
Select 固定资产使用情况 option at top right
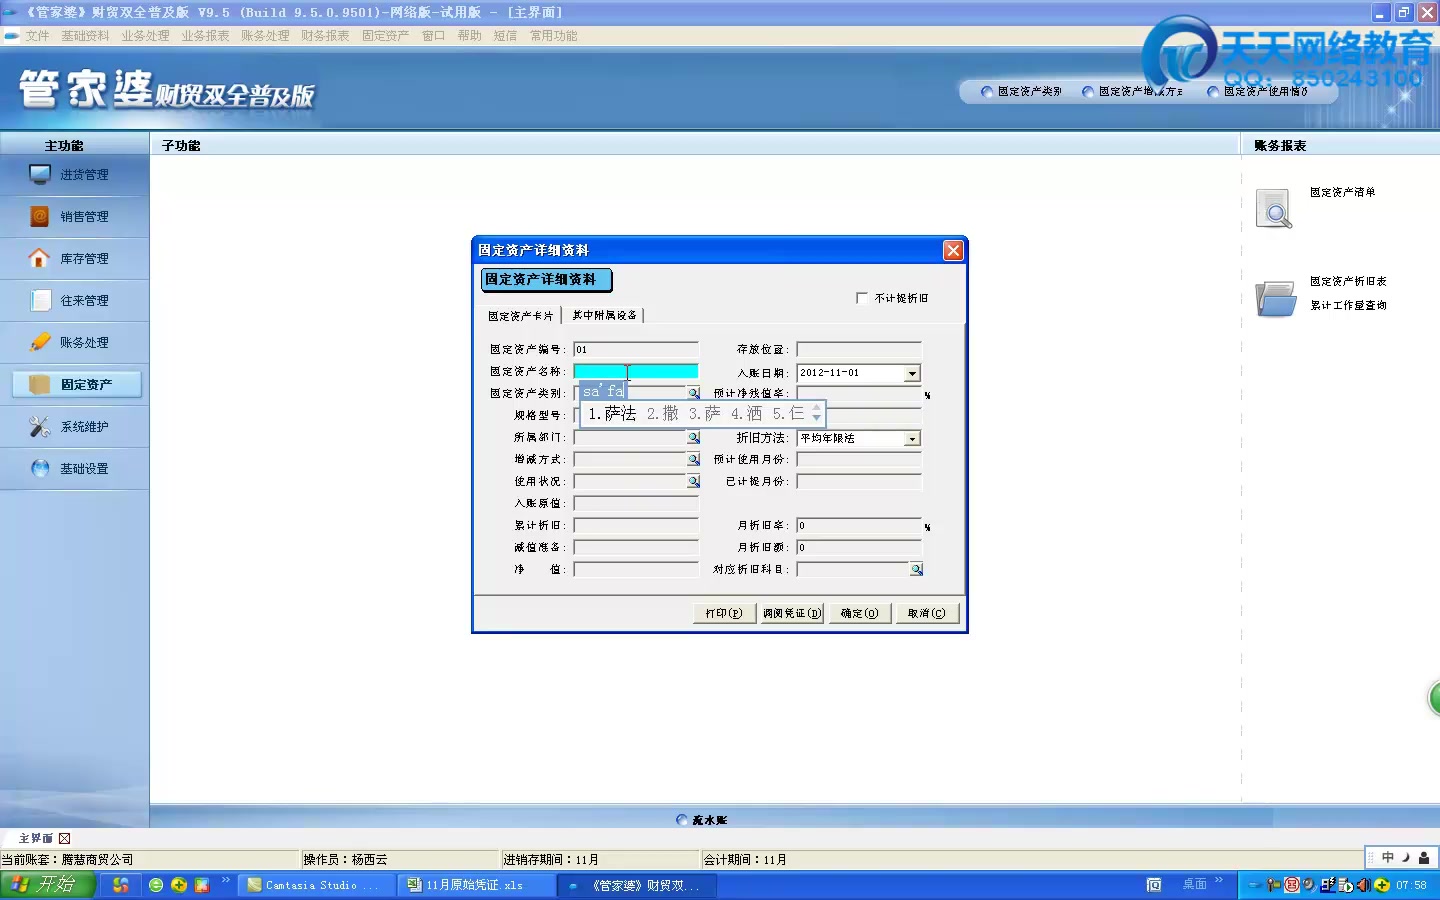click(x=1257, y=92)
